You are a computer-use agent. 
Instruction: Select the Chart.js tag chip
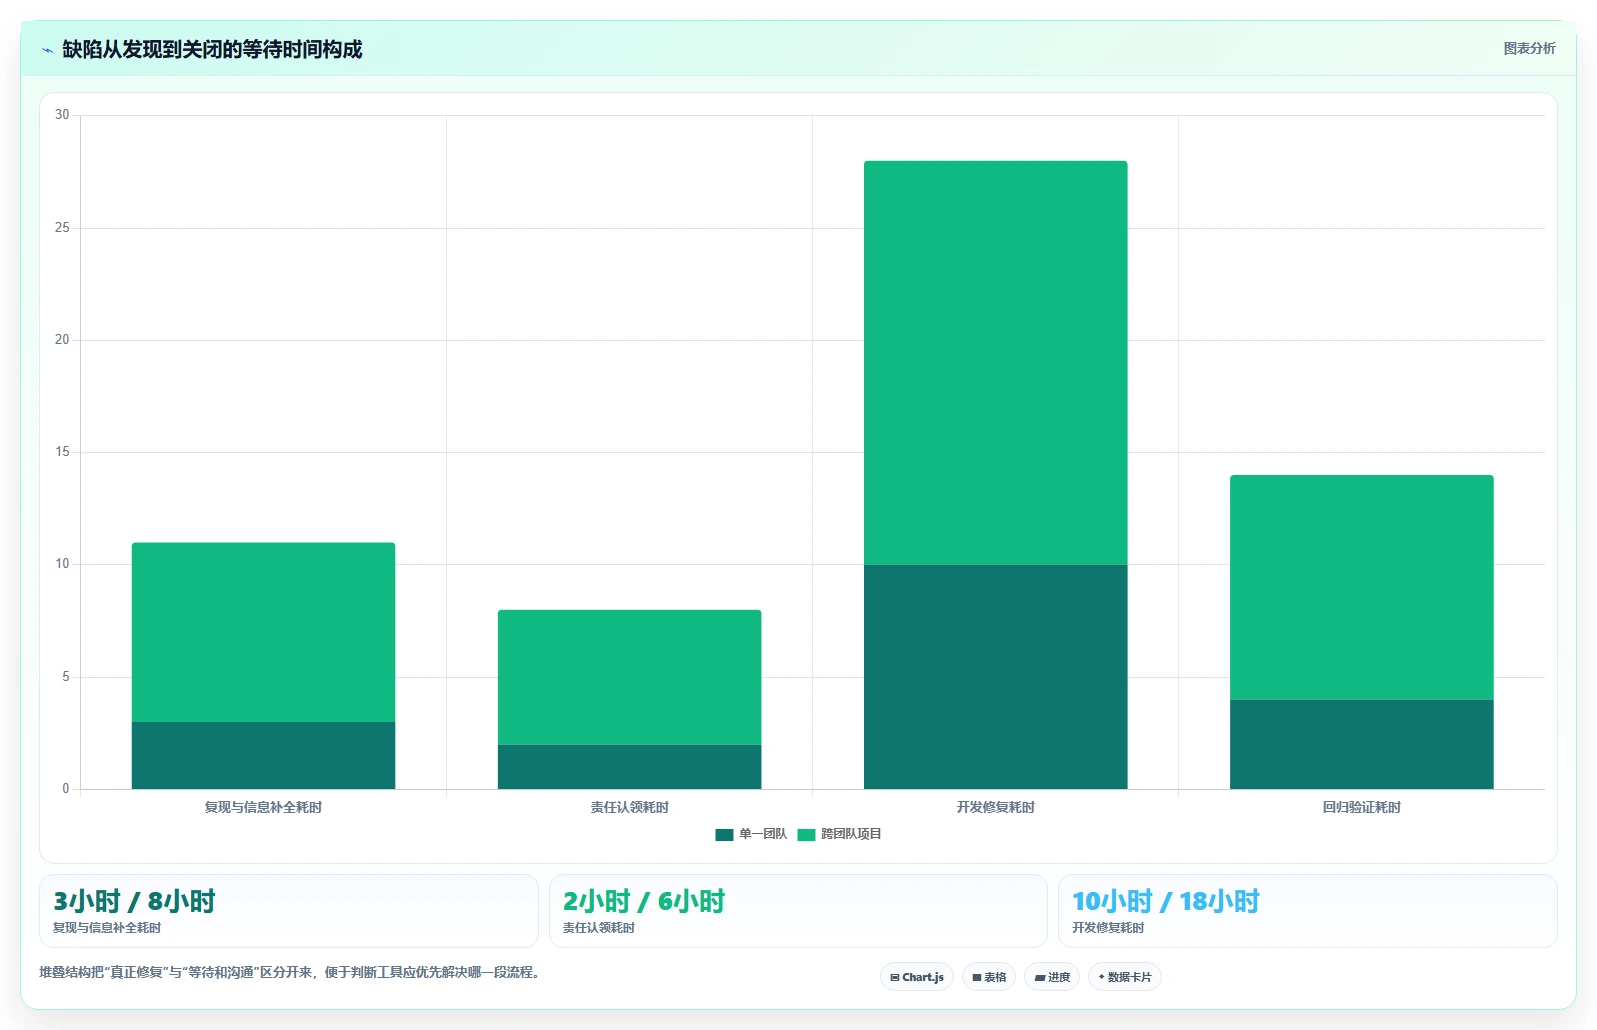[917, 977]
